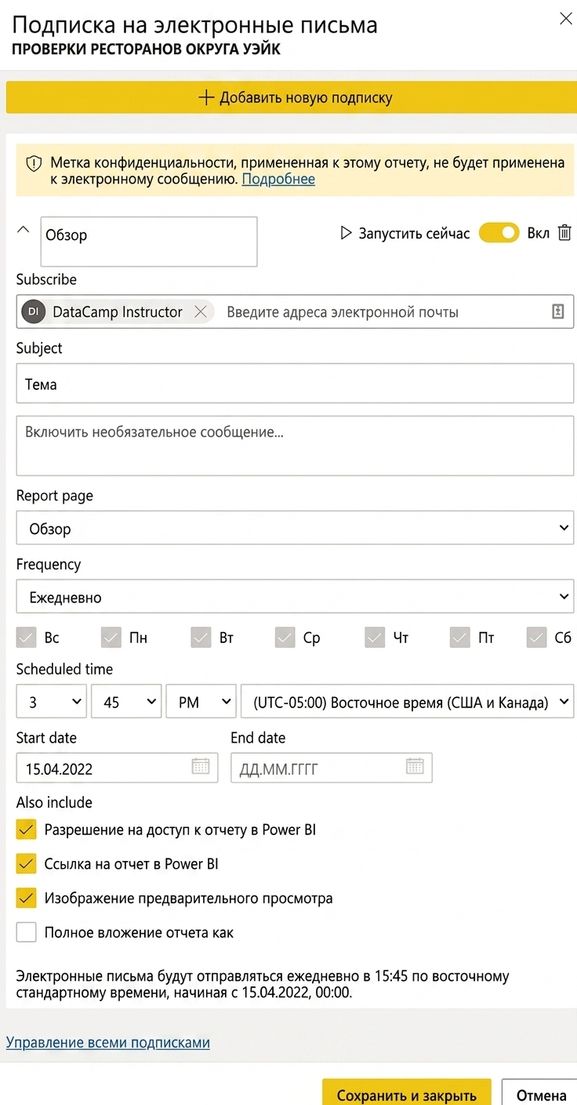Click the Сохранить и закрыть button
Screen dimensions: 577x1105
(x=407, y=1096)
